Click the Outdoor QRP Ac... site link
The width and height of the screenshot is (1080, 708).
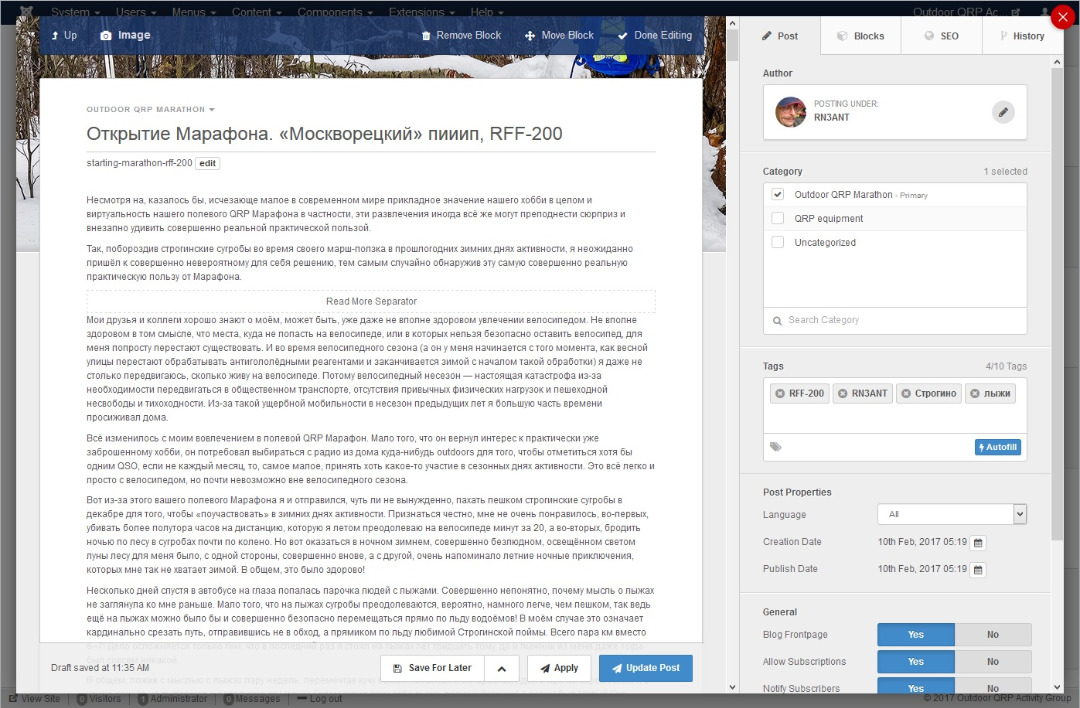965,12
